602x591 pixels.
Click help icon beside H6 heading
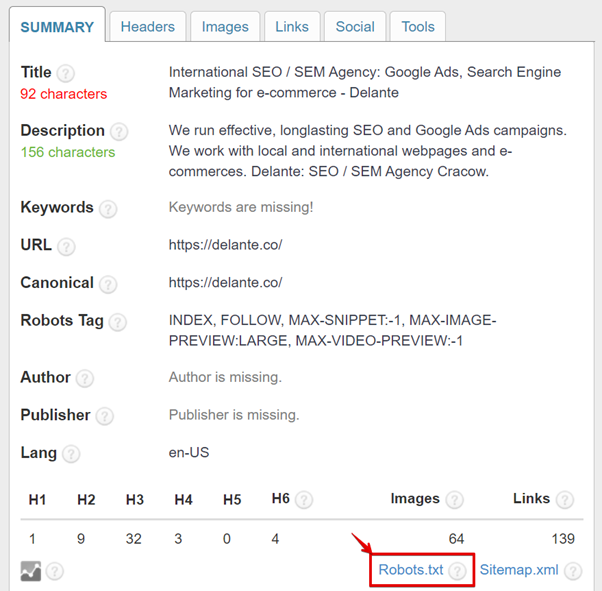tap(304, 500)
